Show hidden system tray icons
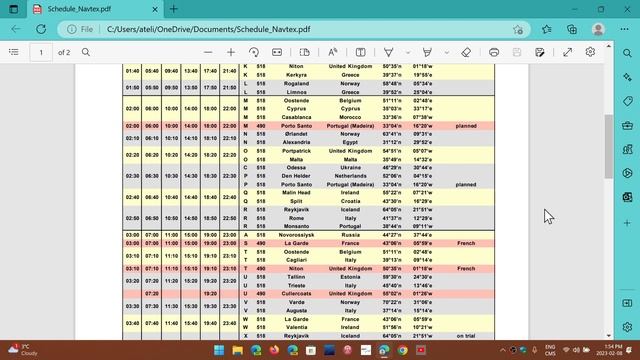 [x=502, y=350]
